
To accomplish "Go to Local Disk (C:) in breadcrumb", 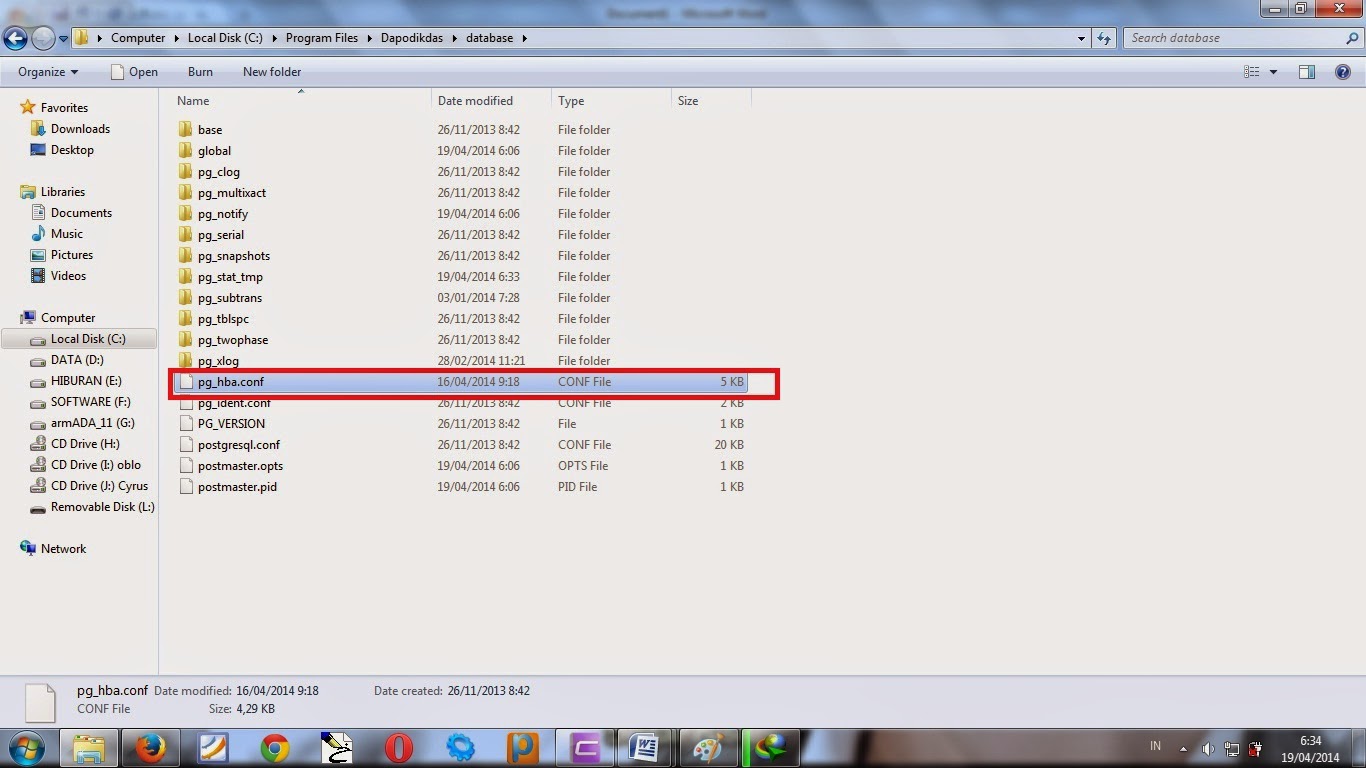I will (225, 38).
